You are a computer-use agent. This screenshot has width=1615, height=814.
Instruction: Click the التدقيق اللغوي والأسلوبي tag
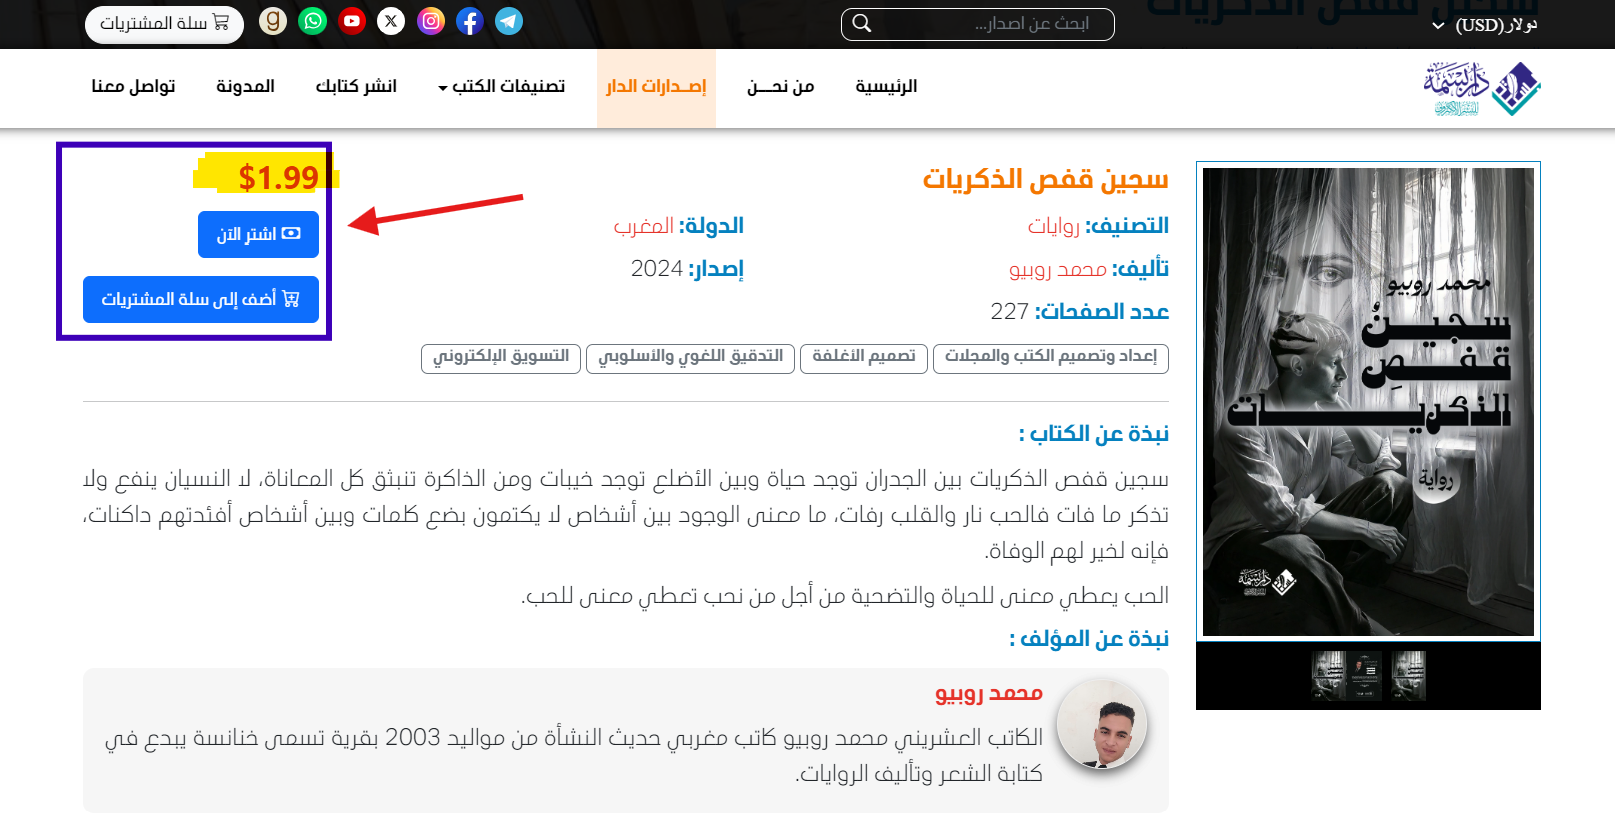(x=690, y=357)
